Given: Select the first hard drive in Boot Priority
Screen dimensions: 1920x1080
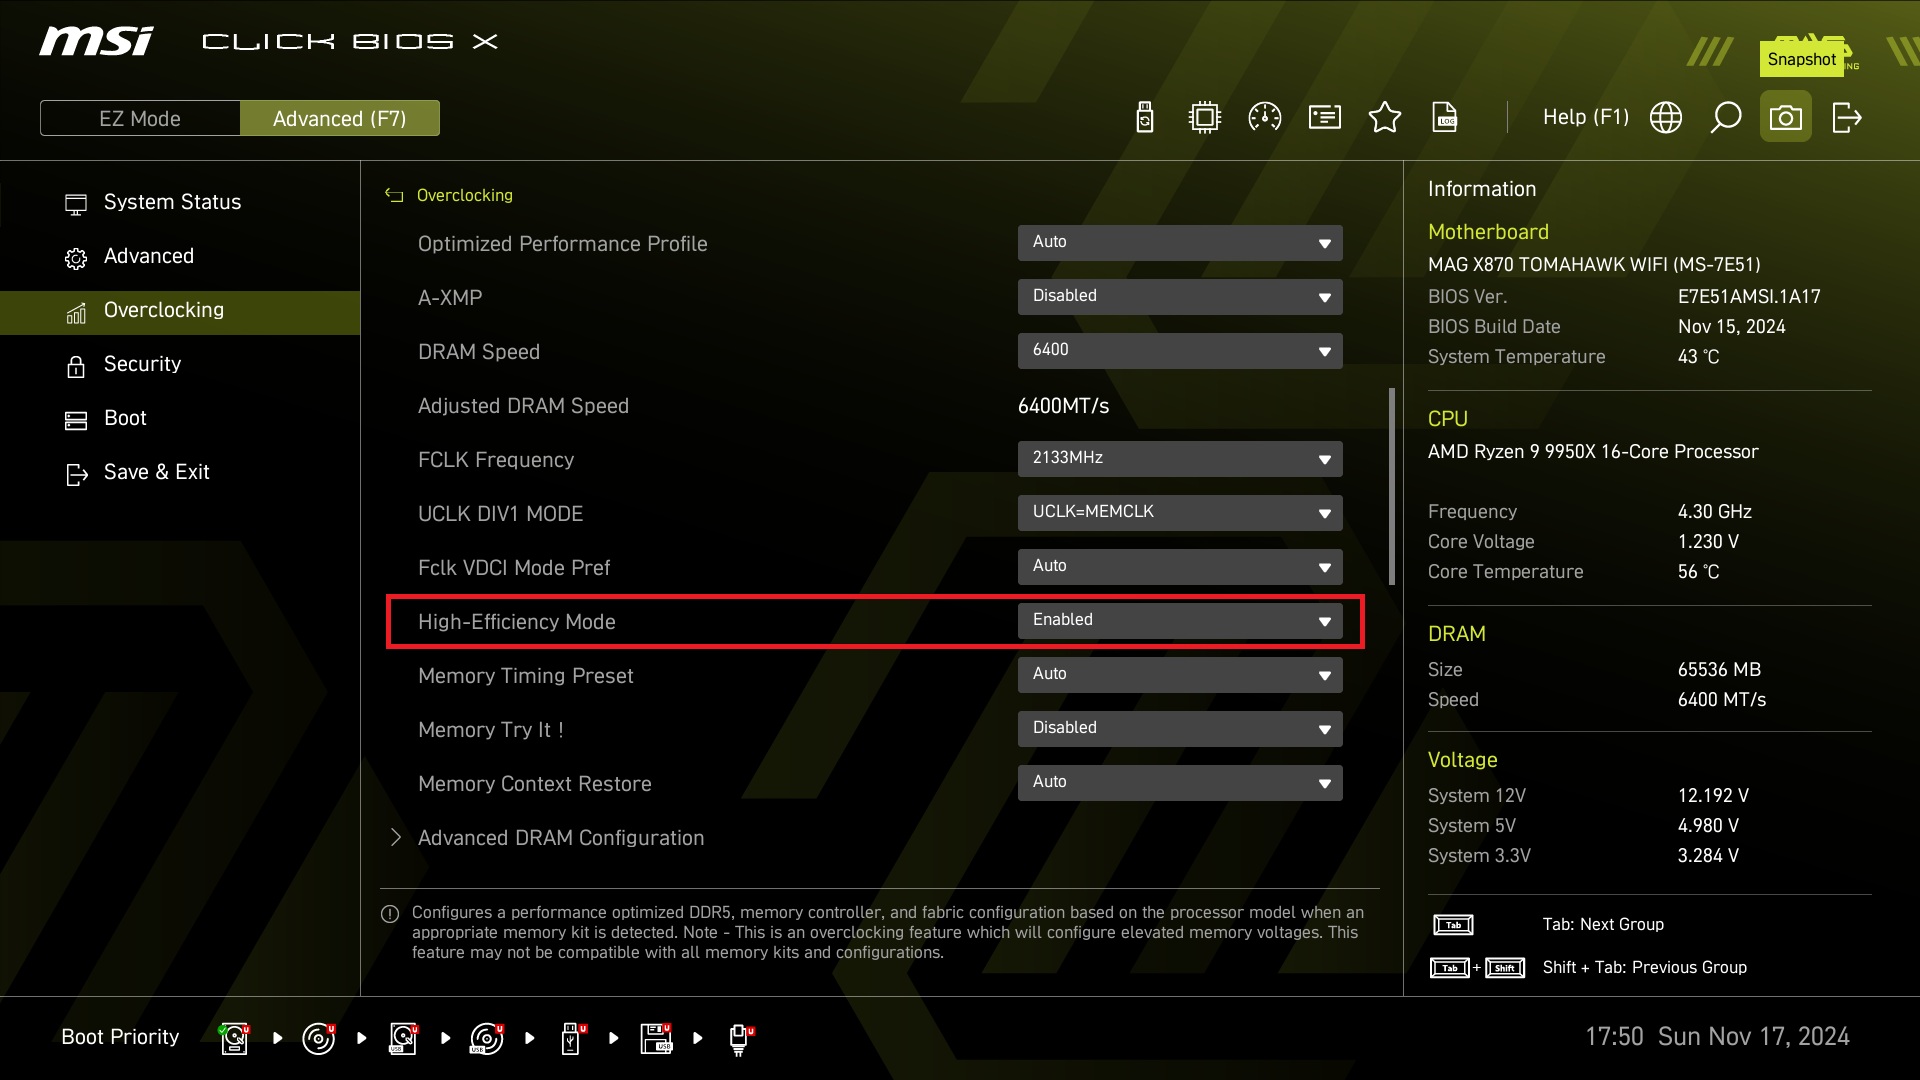Looking at the screenshot, I should click(233, 1038).
